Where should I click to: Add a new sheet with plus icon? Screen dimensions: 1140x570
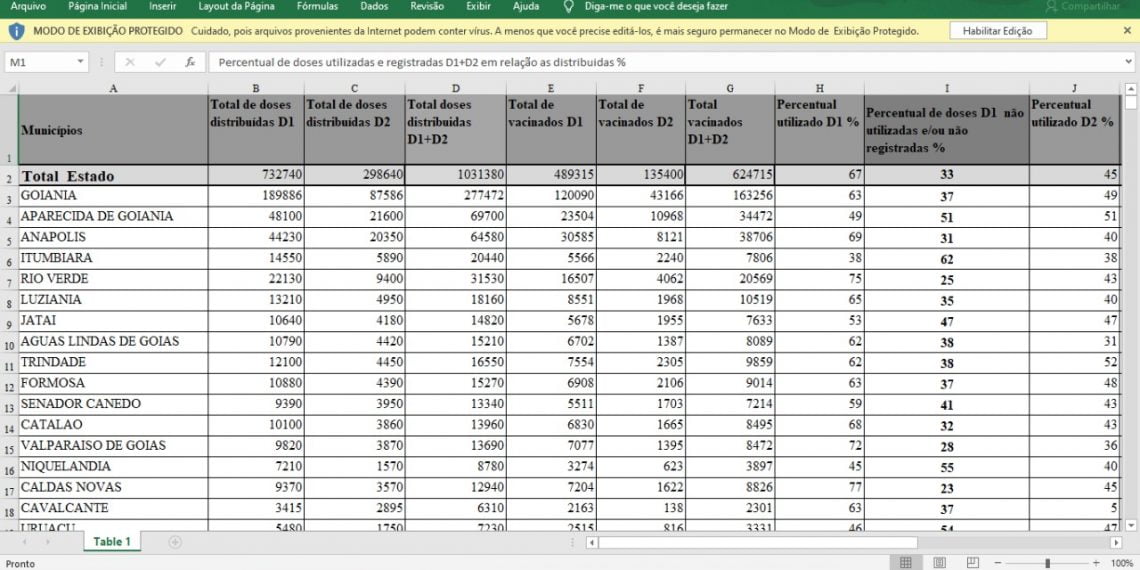(175, 542)
